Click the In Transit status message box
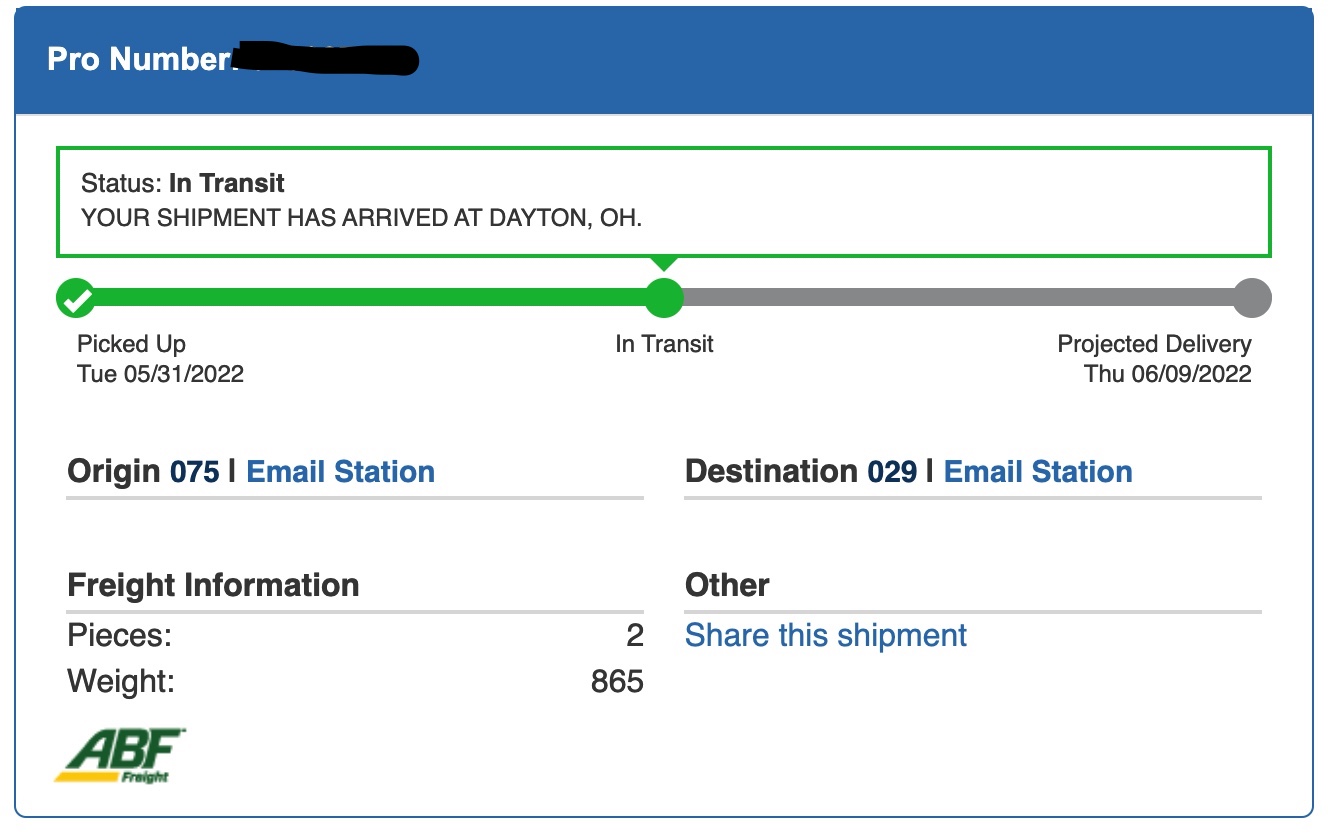Image resolution: width=1328 pixels, height=834 pixels. [664, 201]
